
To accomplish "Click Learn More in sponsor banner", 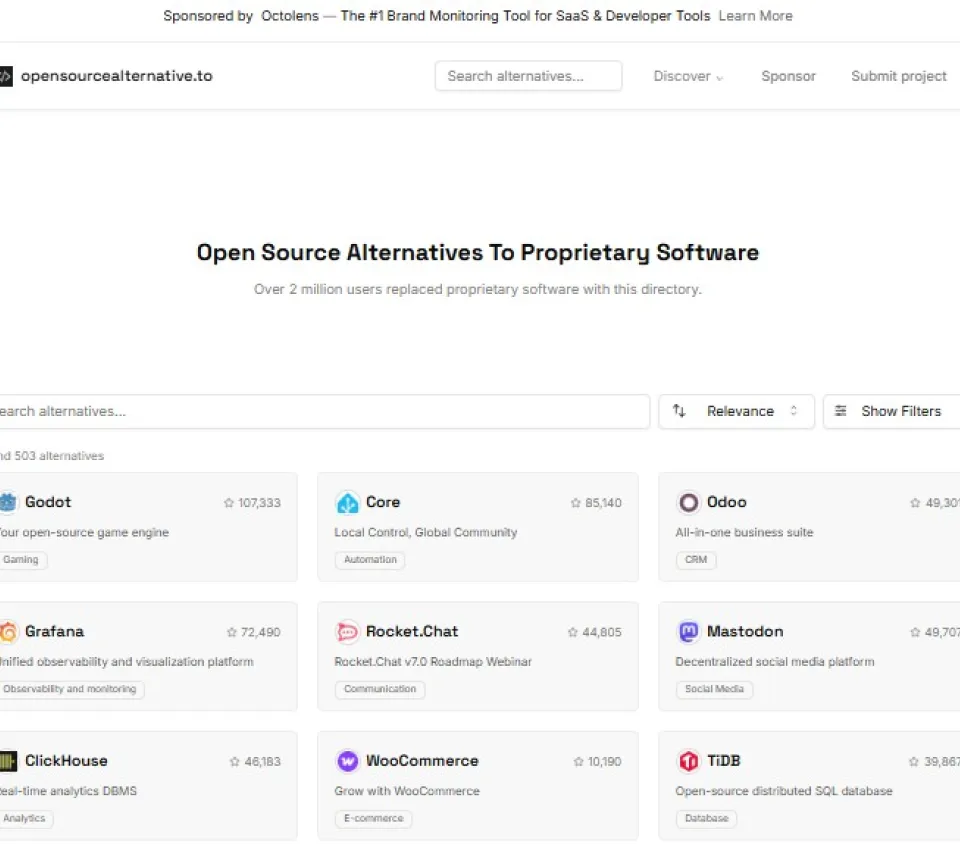I will point(756,16).
